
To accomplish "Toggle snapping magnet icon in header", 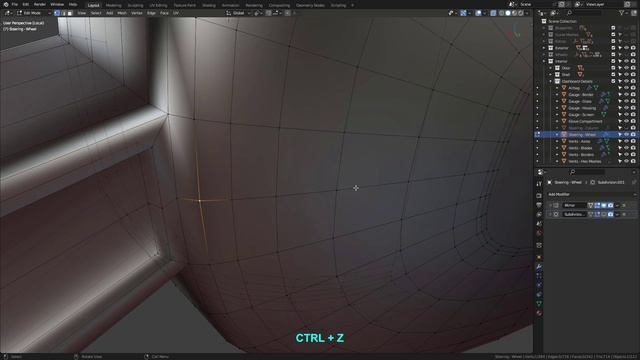I will click(x=269, y=13).
